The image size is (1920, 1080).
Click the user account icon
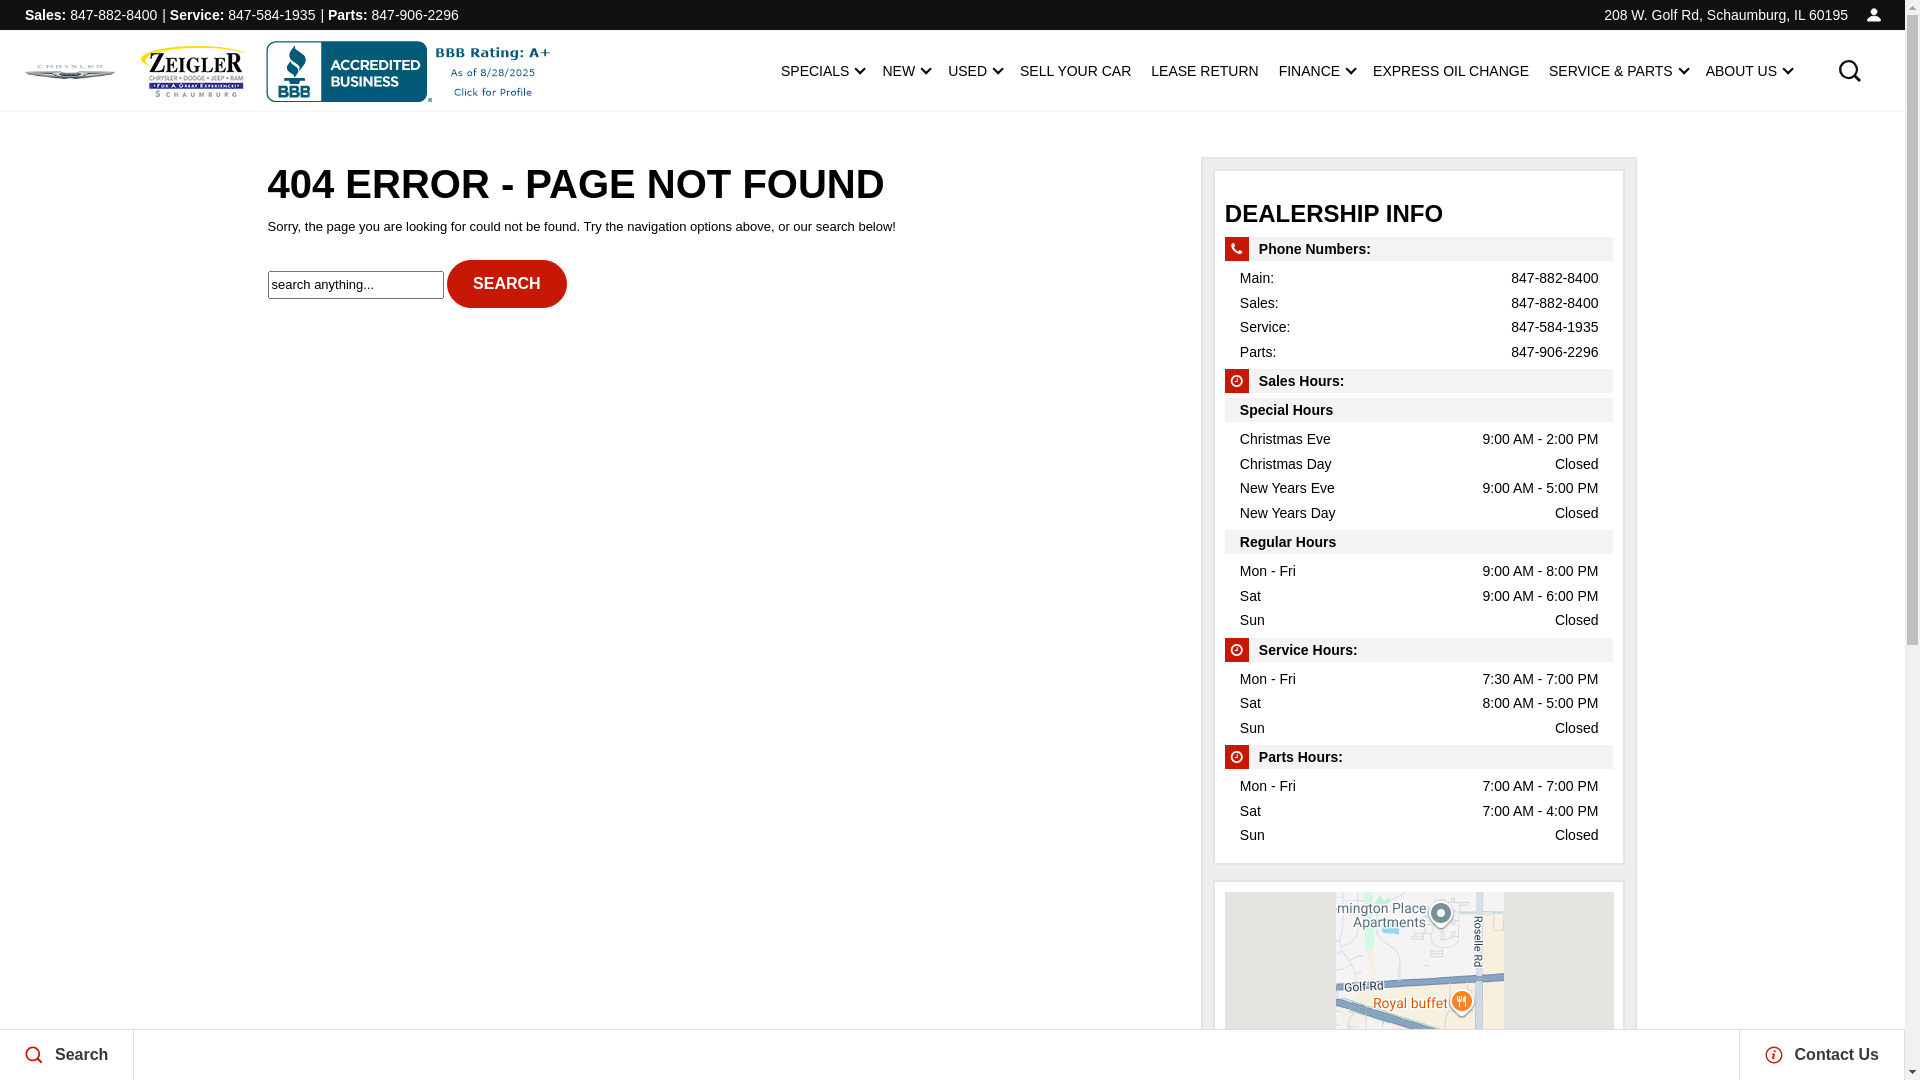coord(1873,15)
